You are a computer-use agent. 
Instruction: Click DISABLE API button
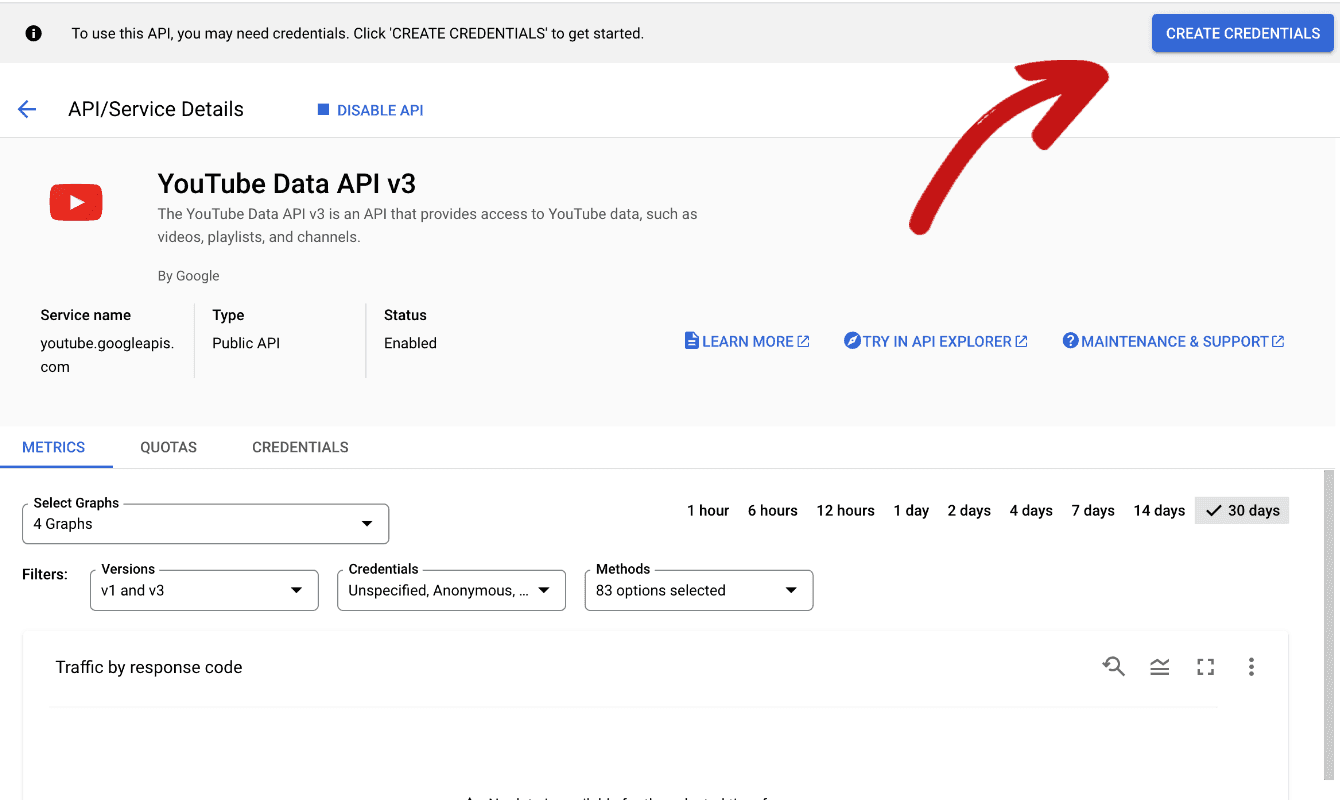371,110
